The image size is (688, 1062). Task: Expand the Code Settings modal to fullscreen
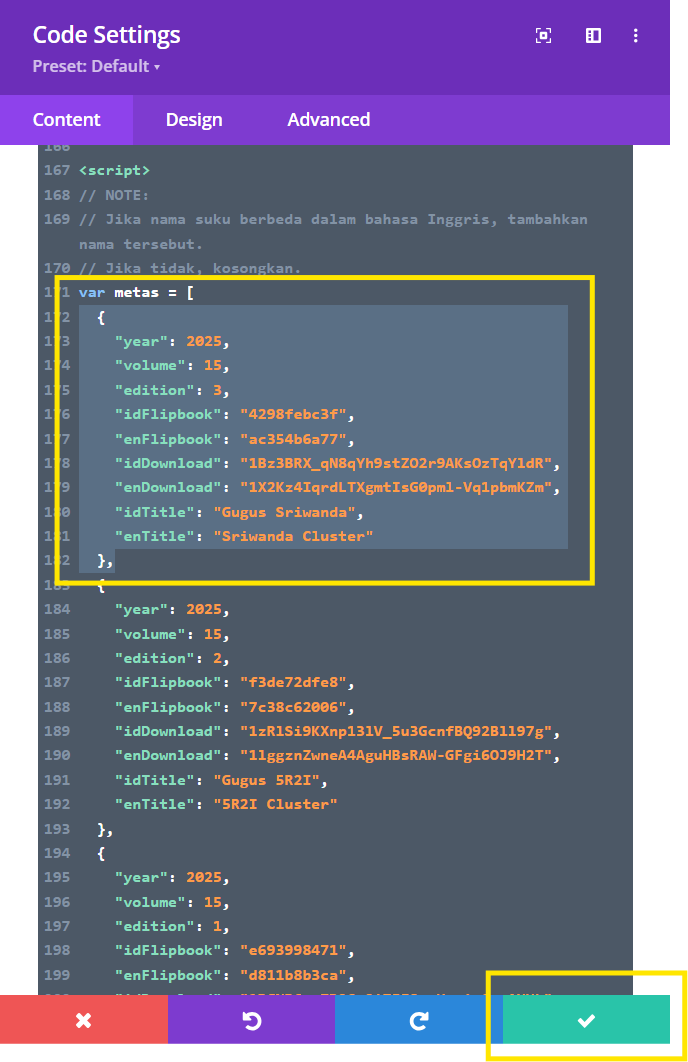pos(543,36)
